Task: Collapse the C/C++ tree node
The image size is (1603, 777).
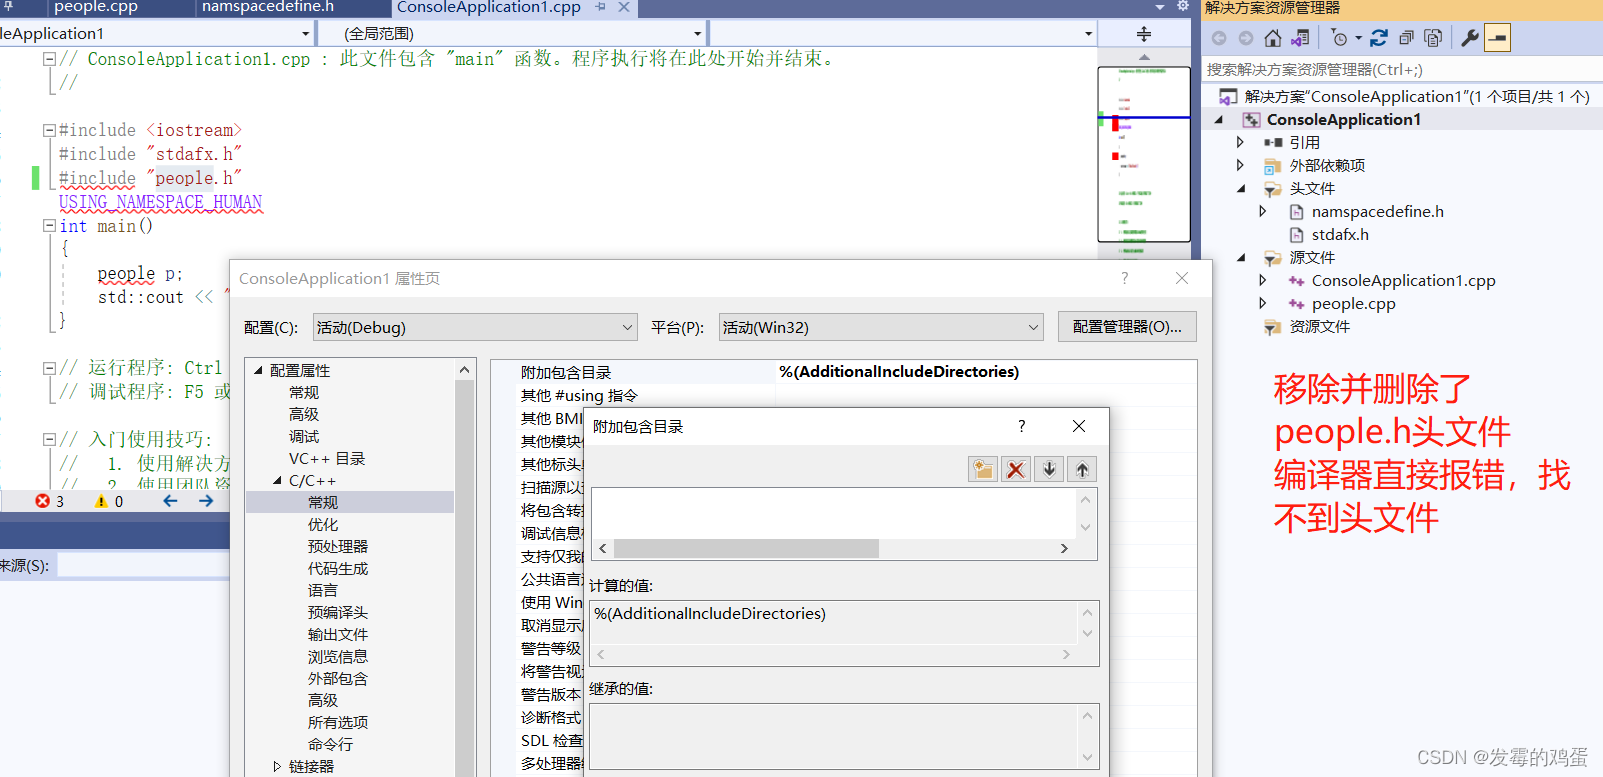Action: [277, 481]
